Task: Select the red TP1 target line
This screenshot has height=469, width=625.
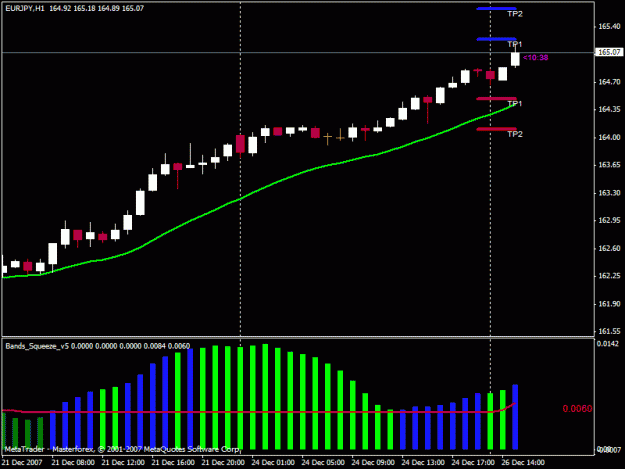Action: [x=496, y=98]
